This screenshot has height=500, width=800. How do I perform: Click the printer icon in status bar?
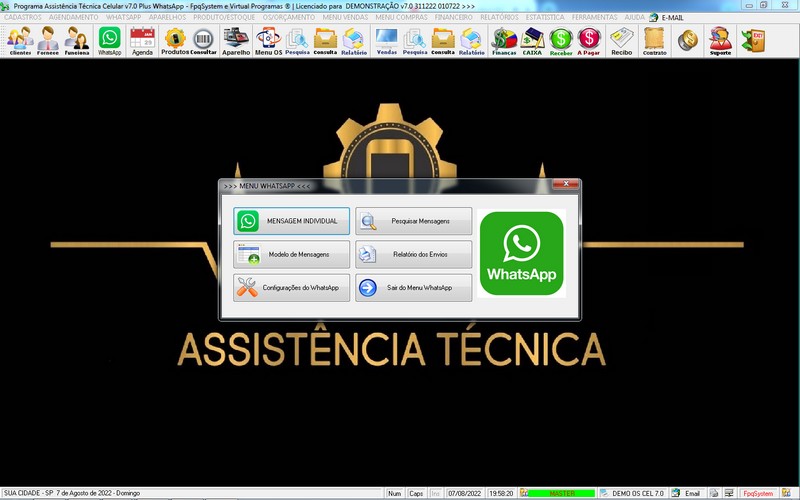(x=714, y=493)
